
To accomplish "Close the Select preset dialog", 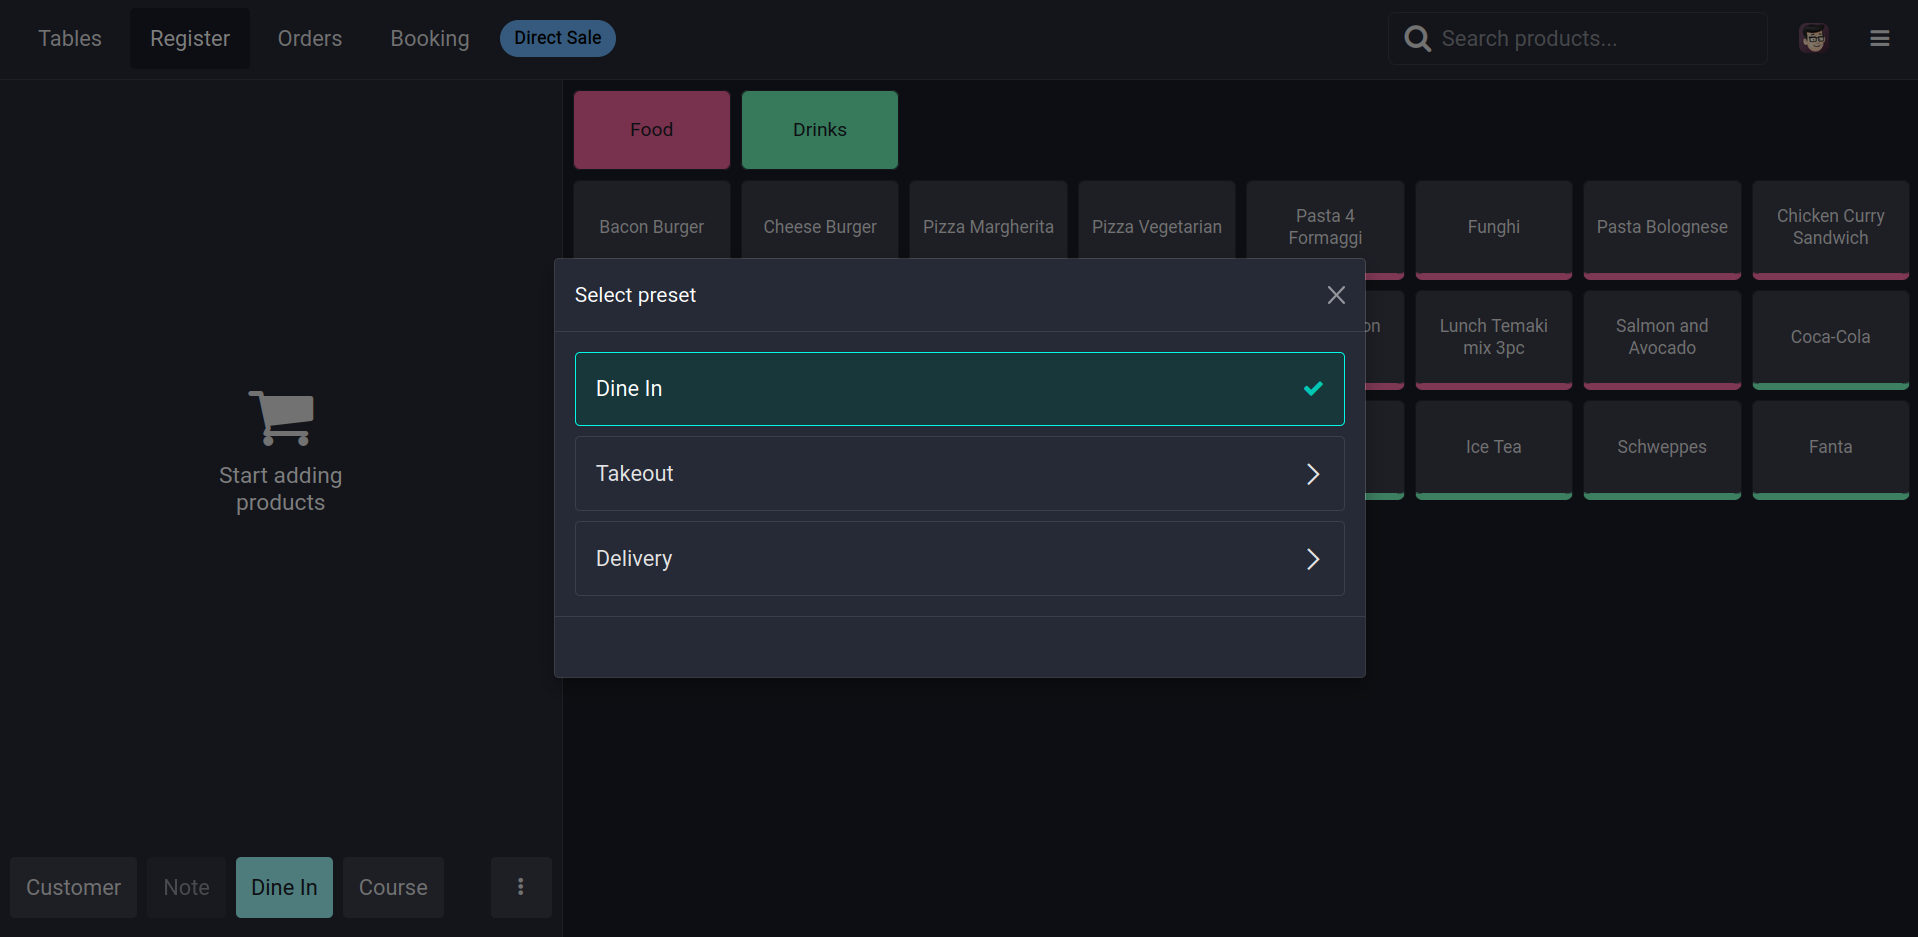I will pos(1336,295).
